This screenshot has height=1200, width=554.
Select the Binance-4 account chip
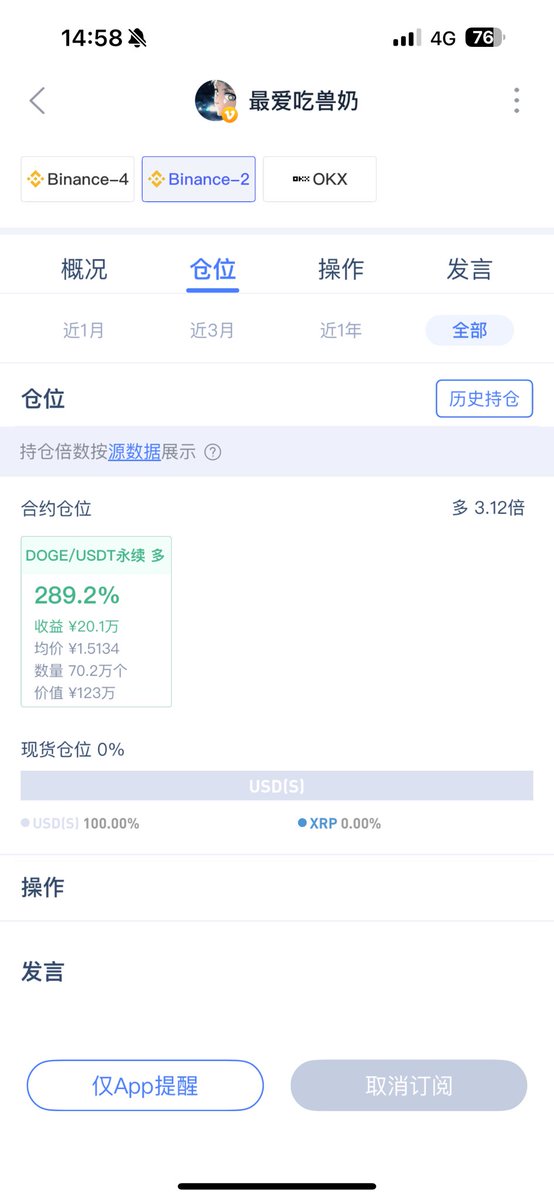78,179
